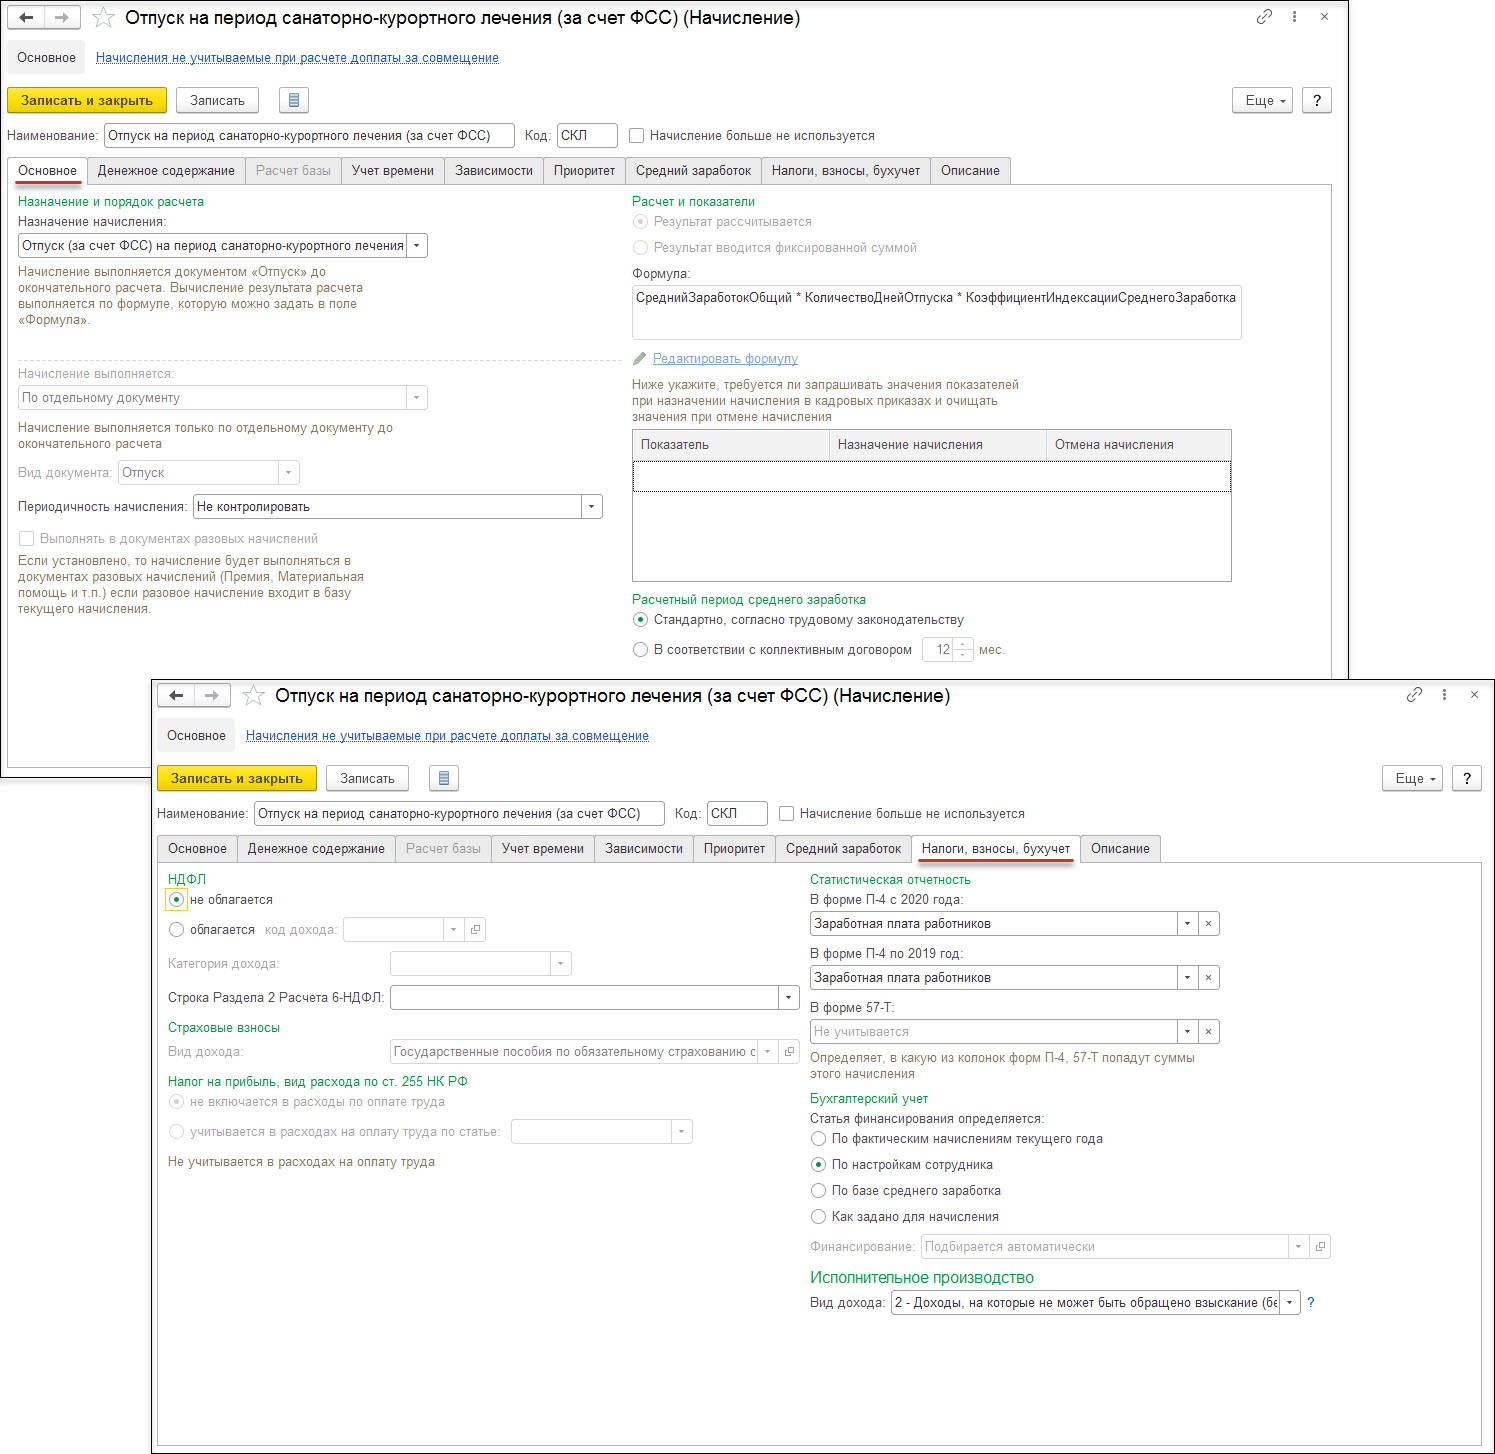Select По настройкам сотрудника option
The image size is (1495, 1454).
818,1165
